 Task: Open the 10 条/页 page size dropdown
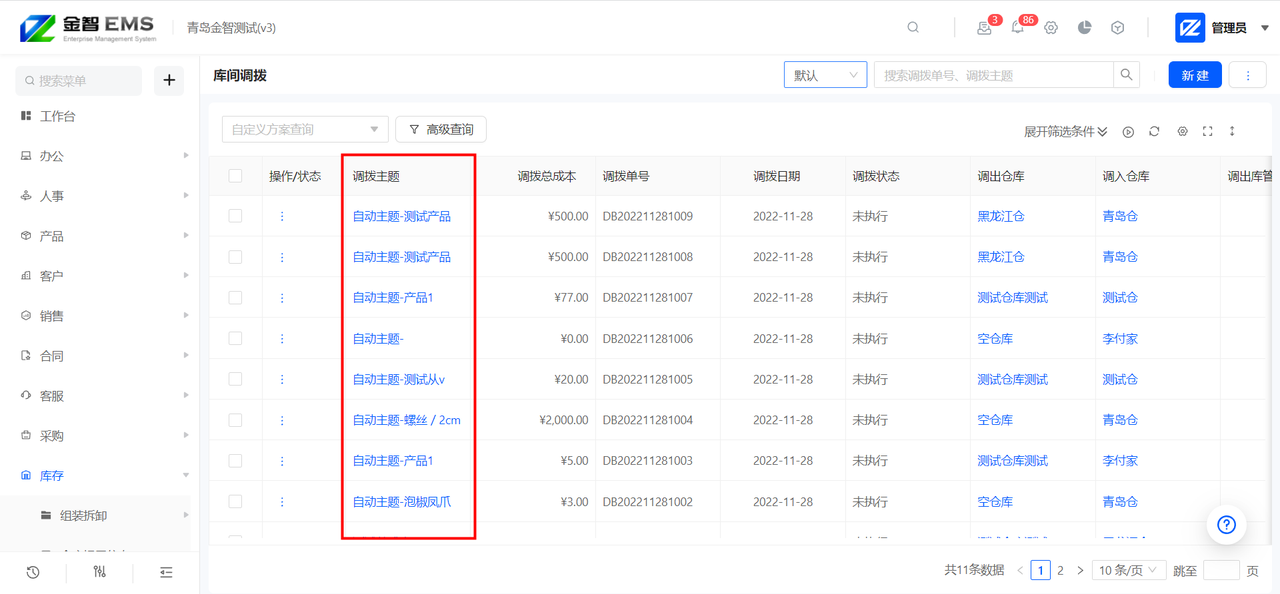click(x=1128, y=570)
